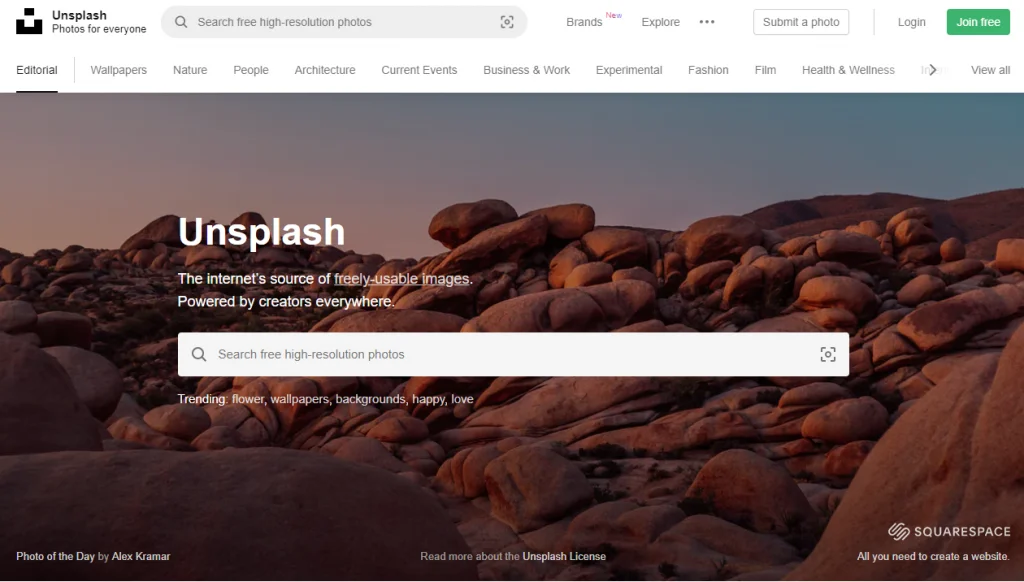Select the Editorial tab
The width and height of the screenshot is (1024, 582).
click(x=37, y=70)
